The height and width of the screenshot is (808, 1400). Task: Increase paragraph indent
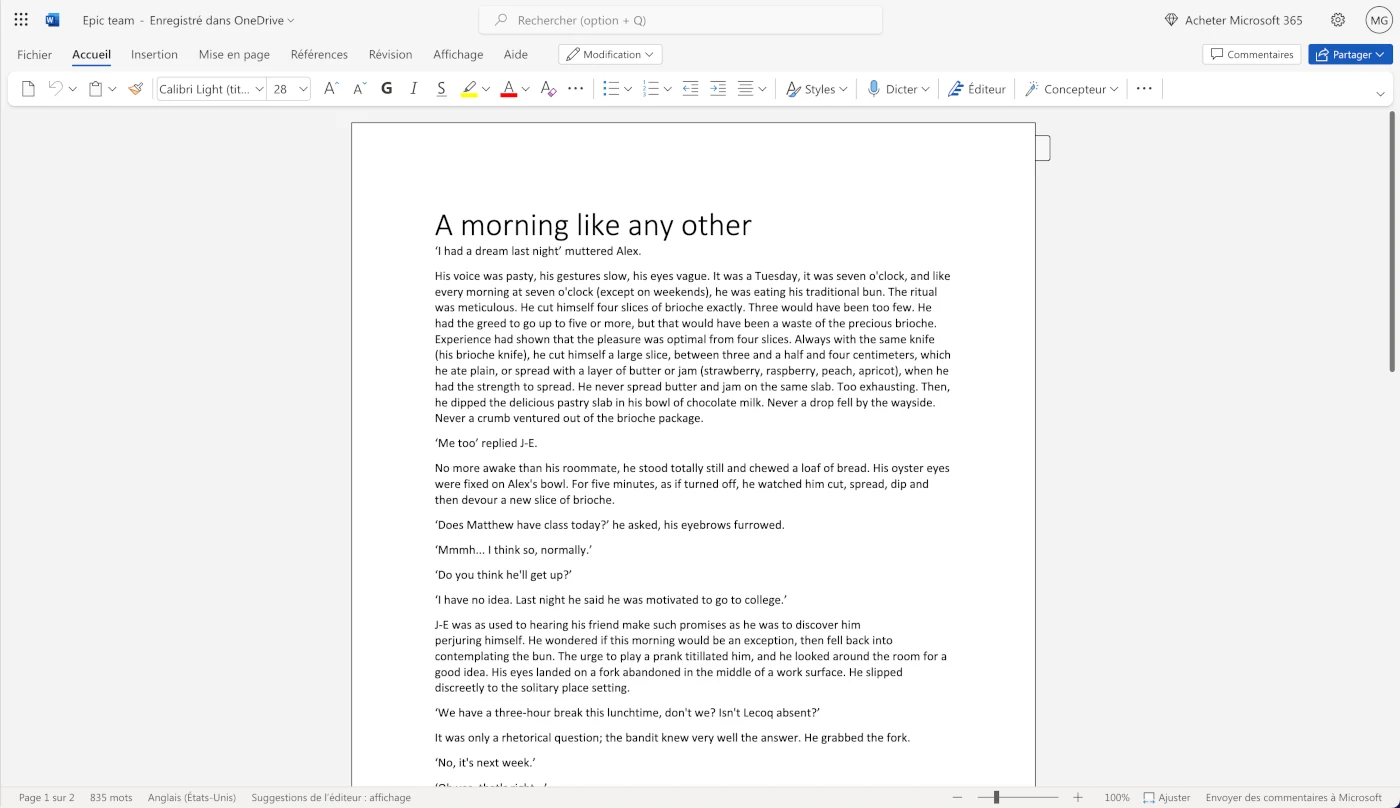coord(718,88)
